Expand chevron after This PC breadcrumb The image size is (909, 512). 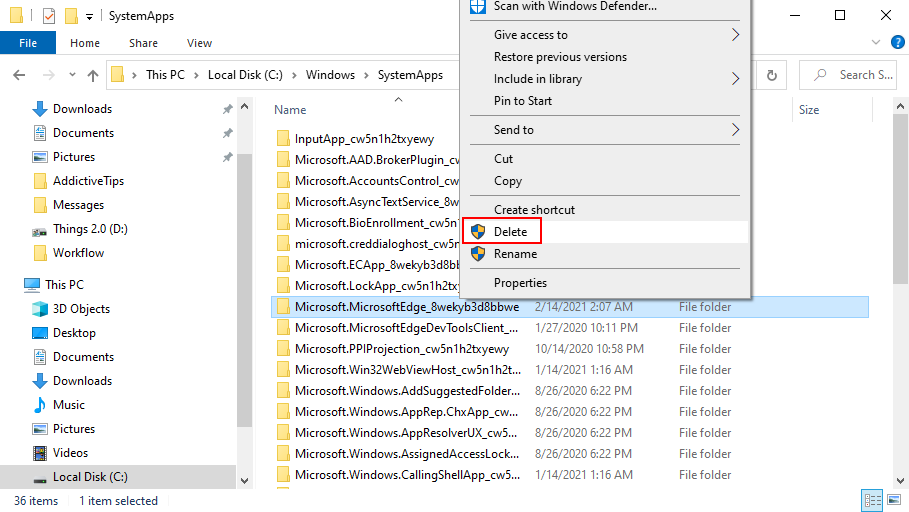tap(196, 75)
